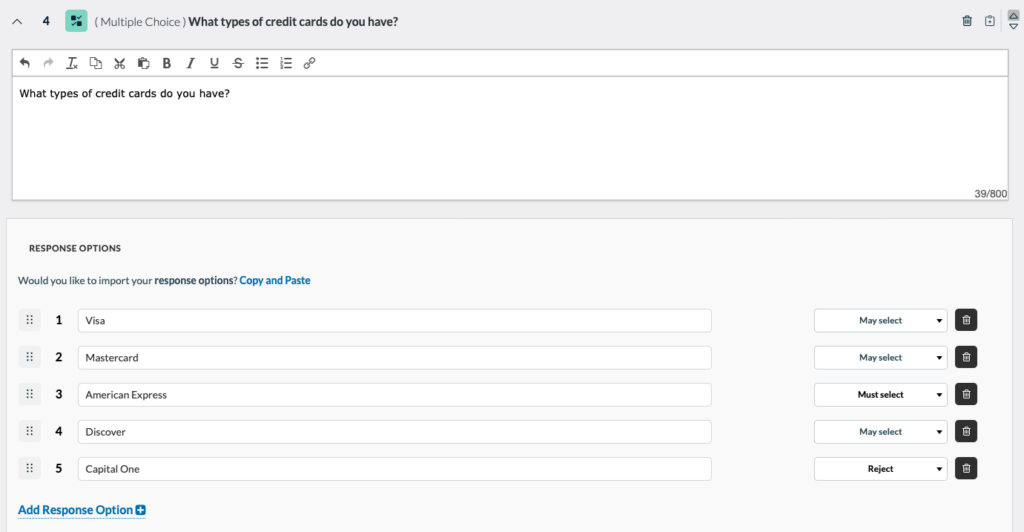Grab the drag handle for the Mastercard option
The image size is (1024, 532).
[29, 357]
